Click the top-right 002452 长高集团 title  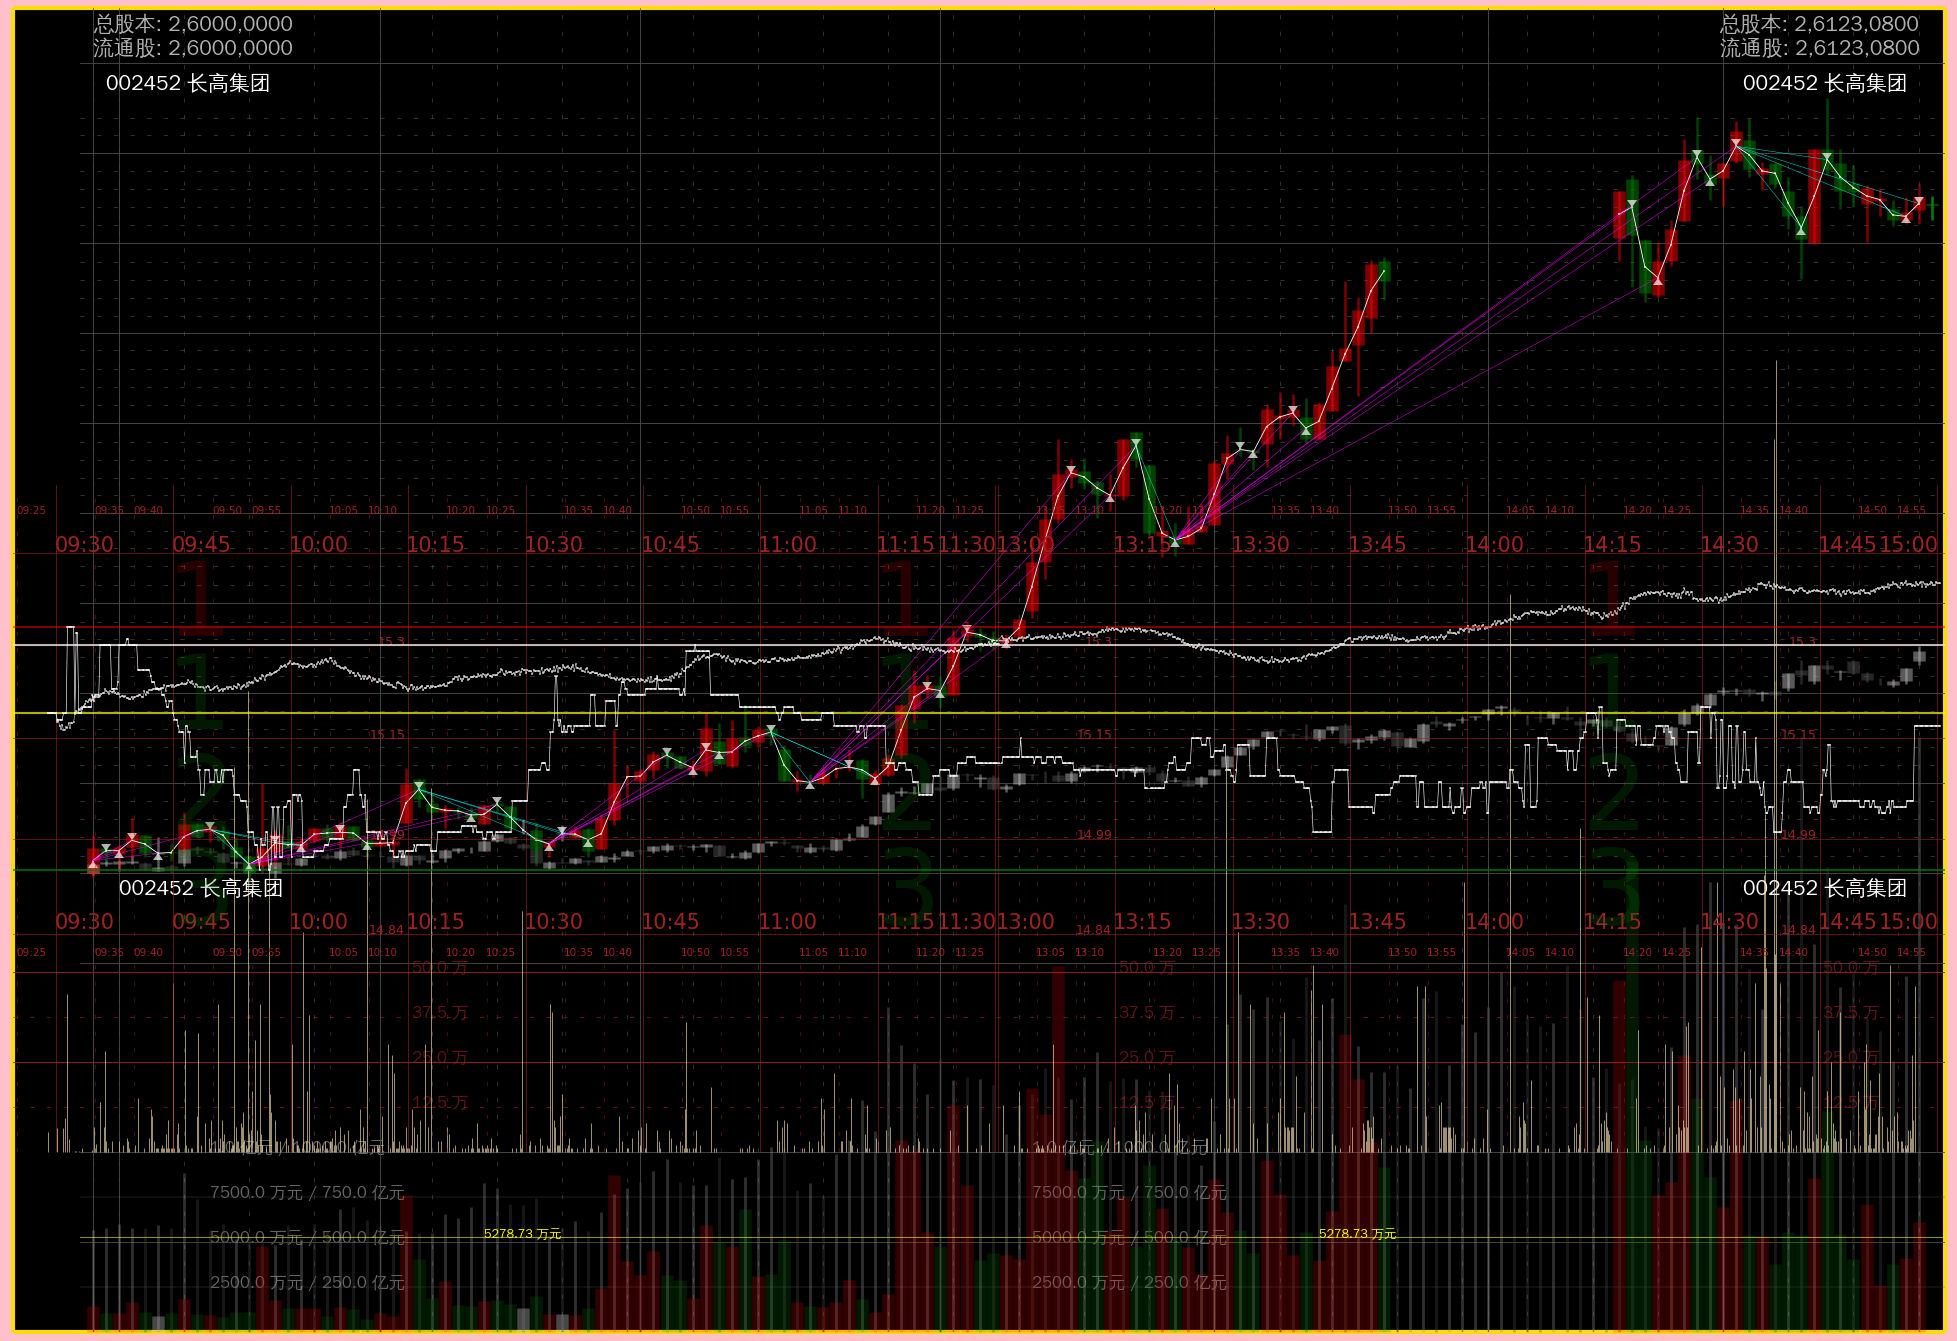pos(1824,83)
